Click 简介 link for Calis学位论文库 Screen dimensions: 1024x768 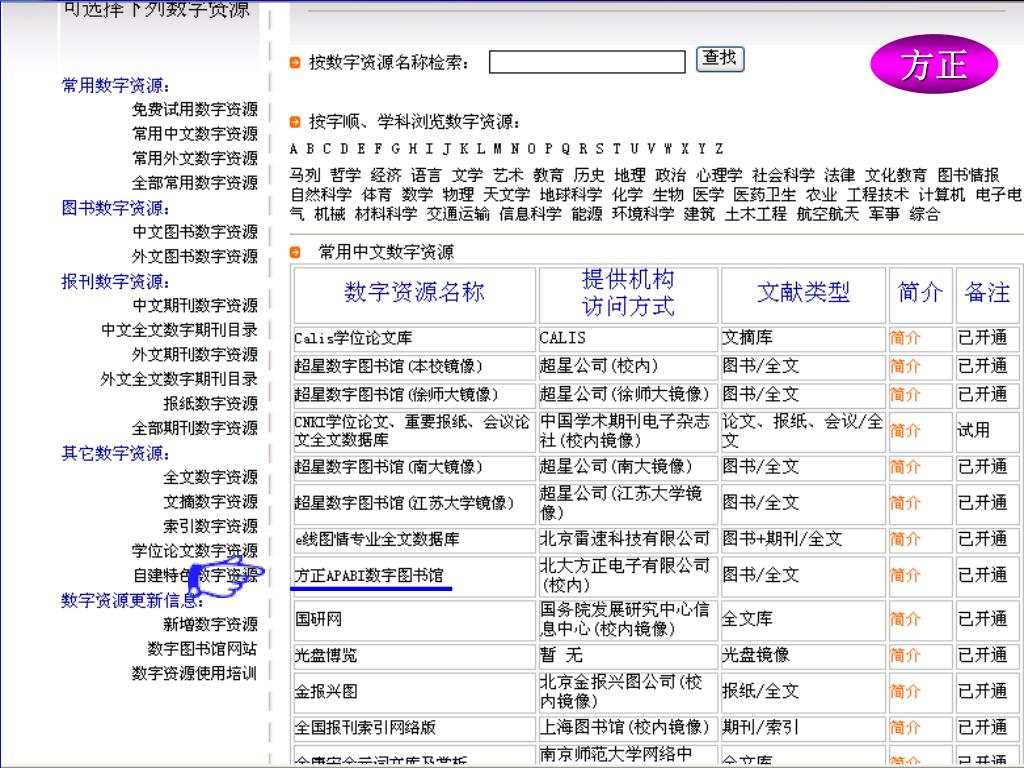coord(905,338)
